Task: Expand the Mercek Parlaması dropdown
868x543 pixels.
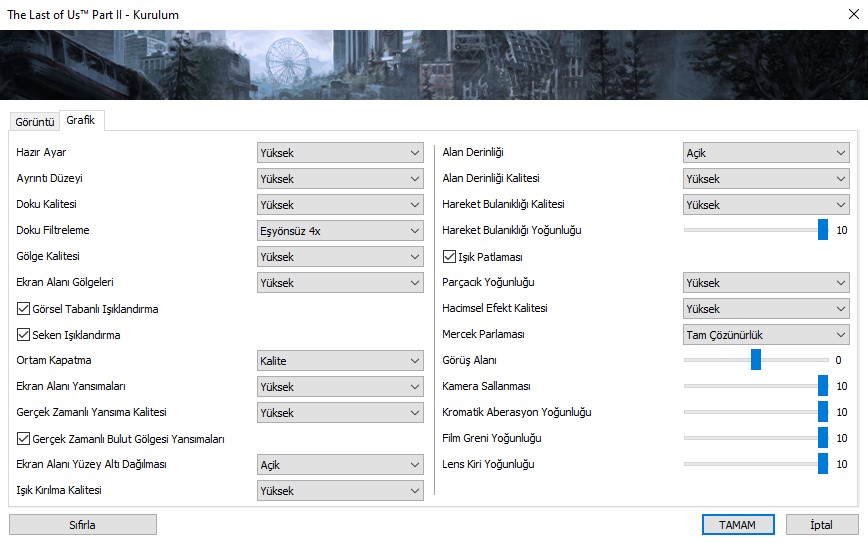Action: click(766, 335)
